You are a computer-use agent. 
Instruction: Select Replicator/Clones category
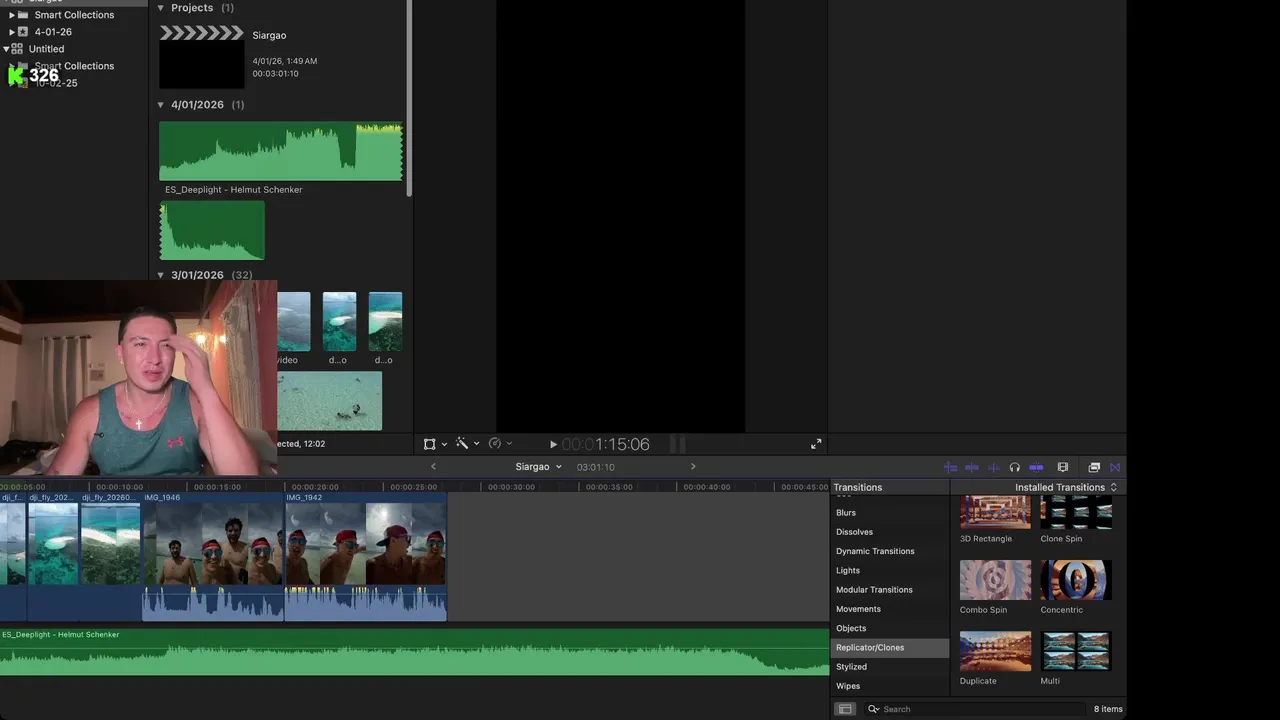click(890, 648)
